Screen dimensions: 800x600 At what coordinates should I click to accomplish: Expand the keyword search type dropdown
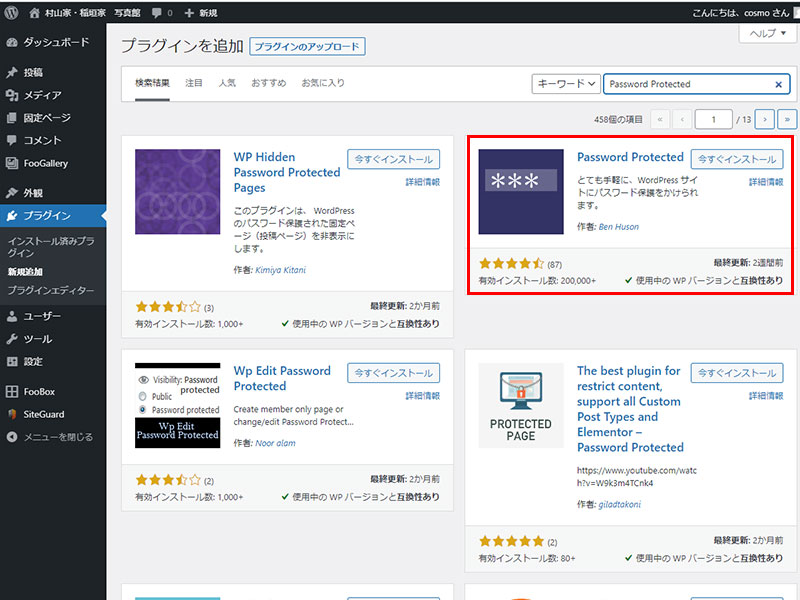coord(566,85)
